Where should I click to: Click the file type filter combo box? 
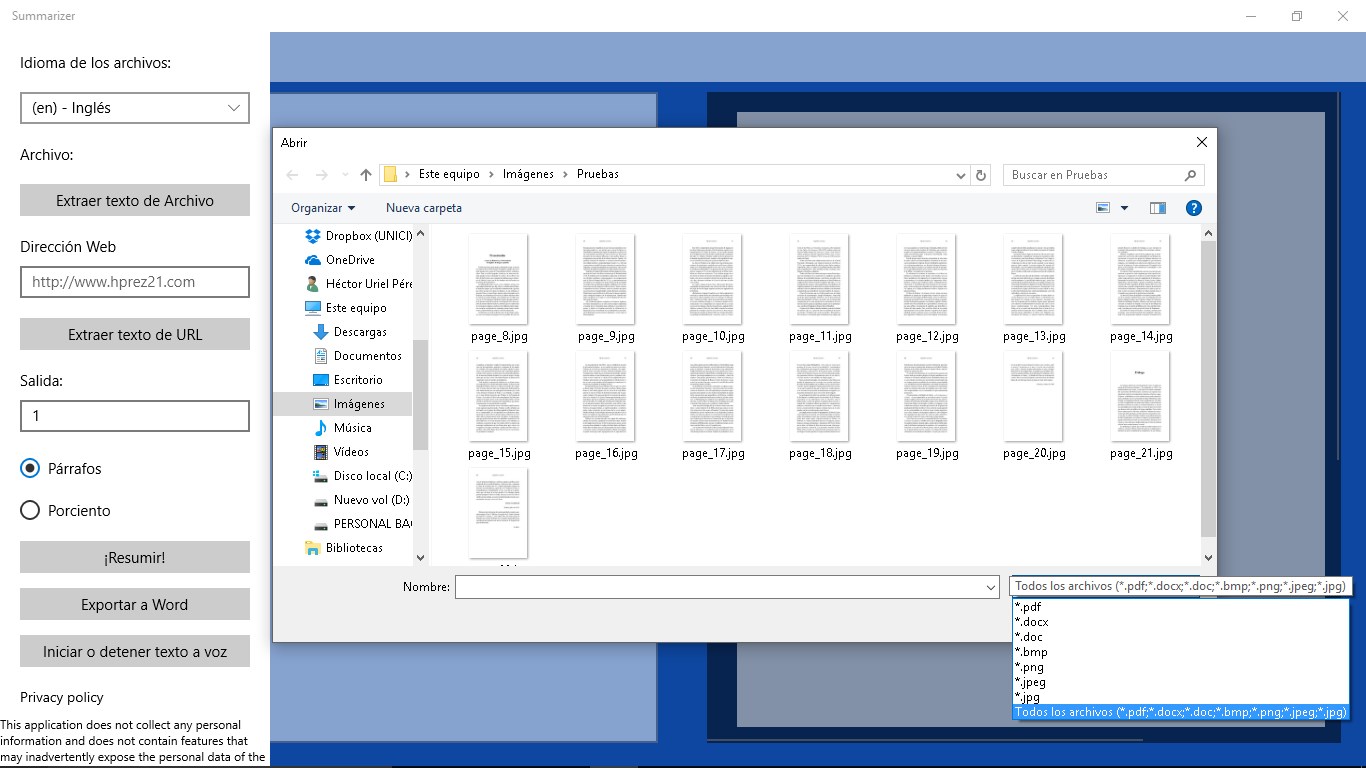coord(1181,587)
